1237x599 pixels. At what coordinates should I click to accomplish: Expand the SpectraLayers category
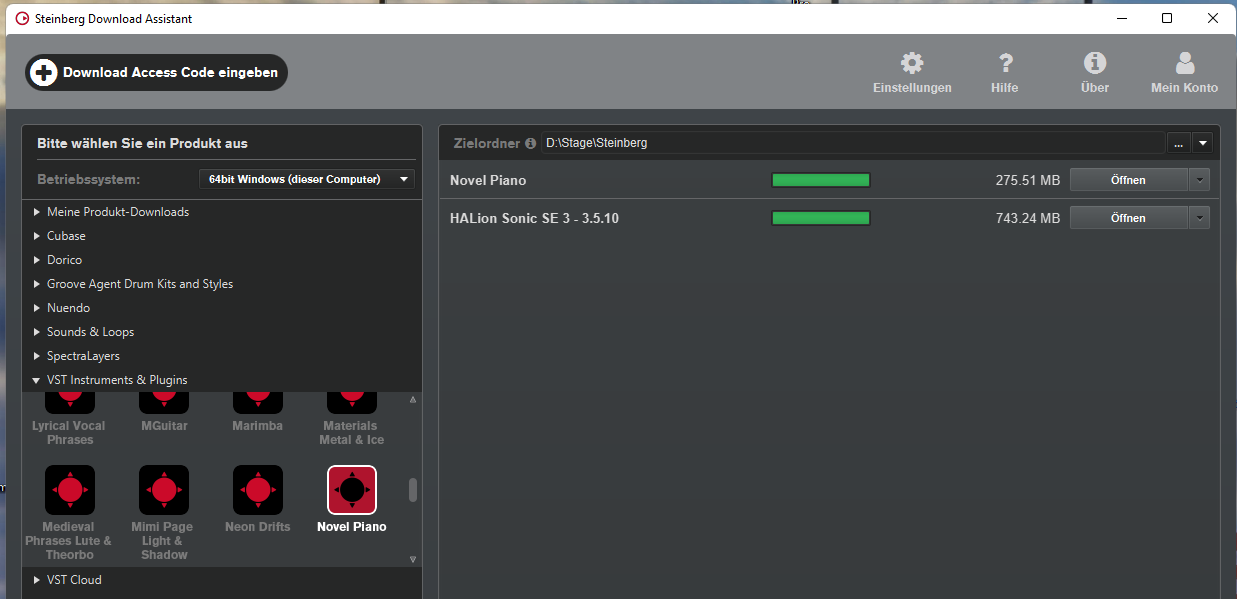[38, 356]
